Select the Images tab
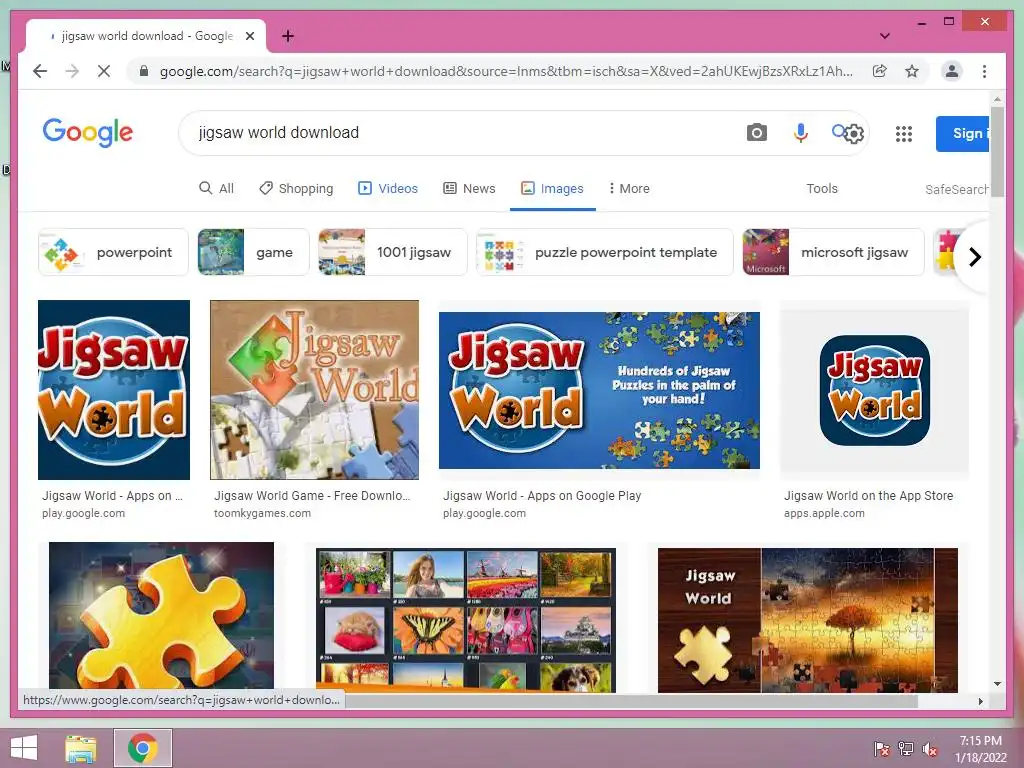 click(x=552, y=189)
